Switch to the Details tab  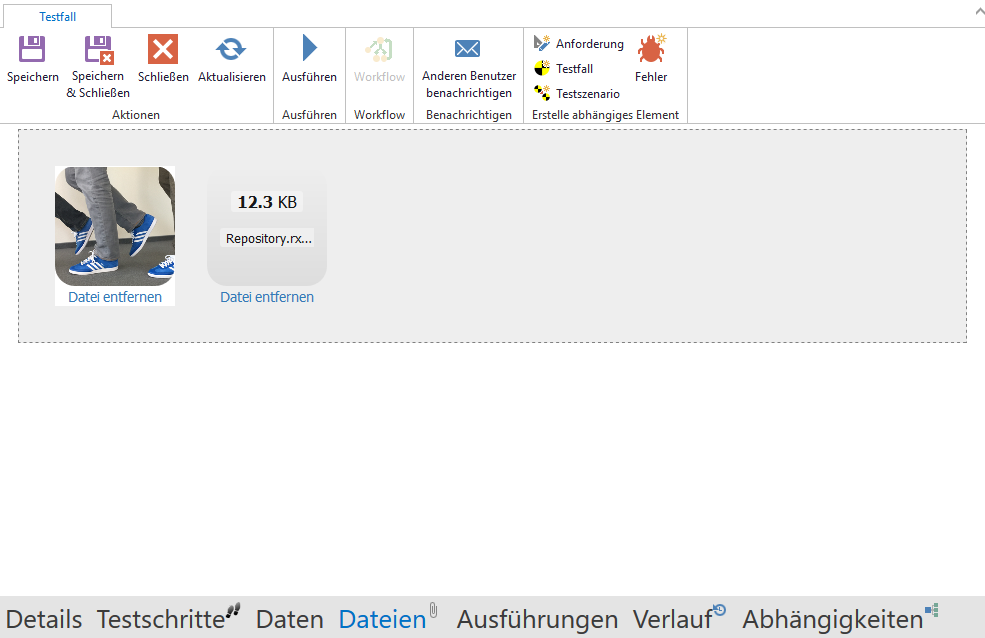tap(44, 619)
